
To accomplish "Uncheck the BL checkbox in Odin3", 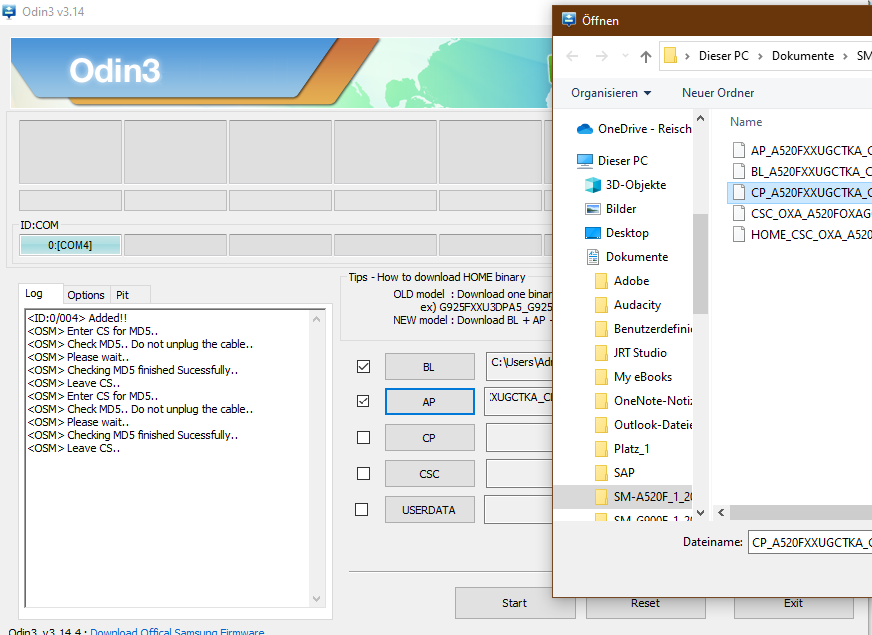I will point(363,366).
